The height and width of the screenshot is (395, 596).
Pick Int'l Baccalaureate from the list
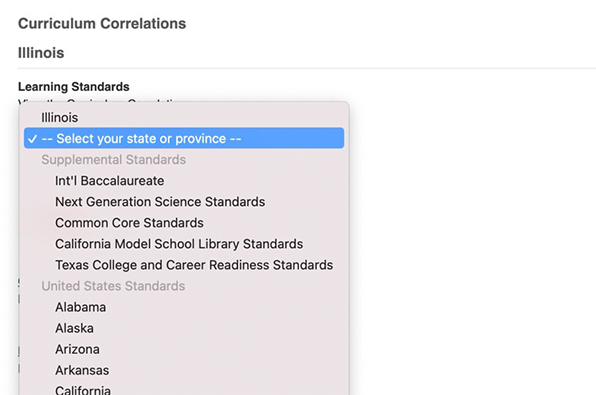click(184, 181)
